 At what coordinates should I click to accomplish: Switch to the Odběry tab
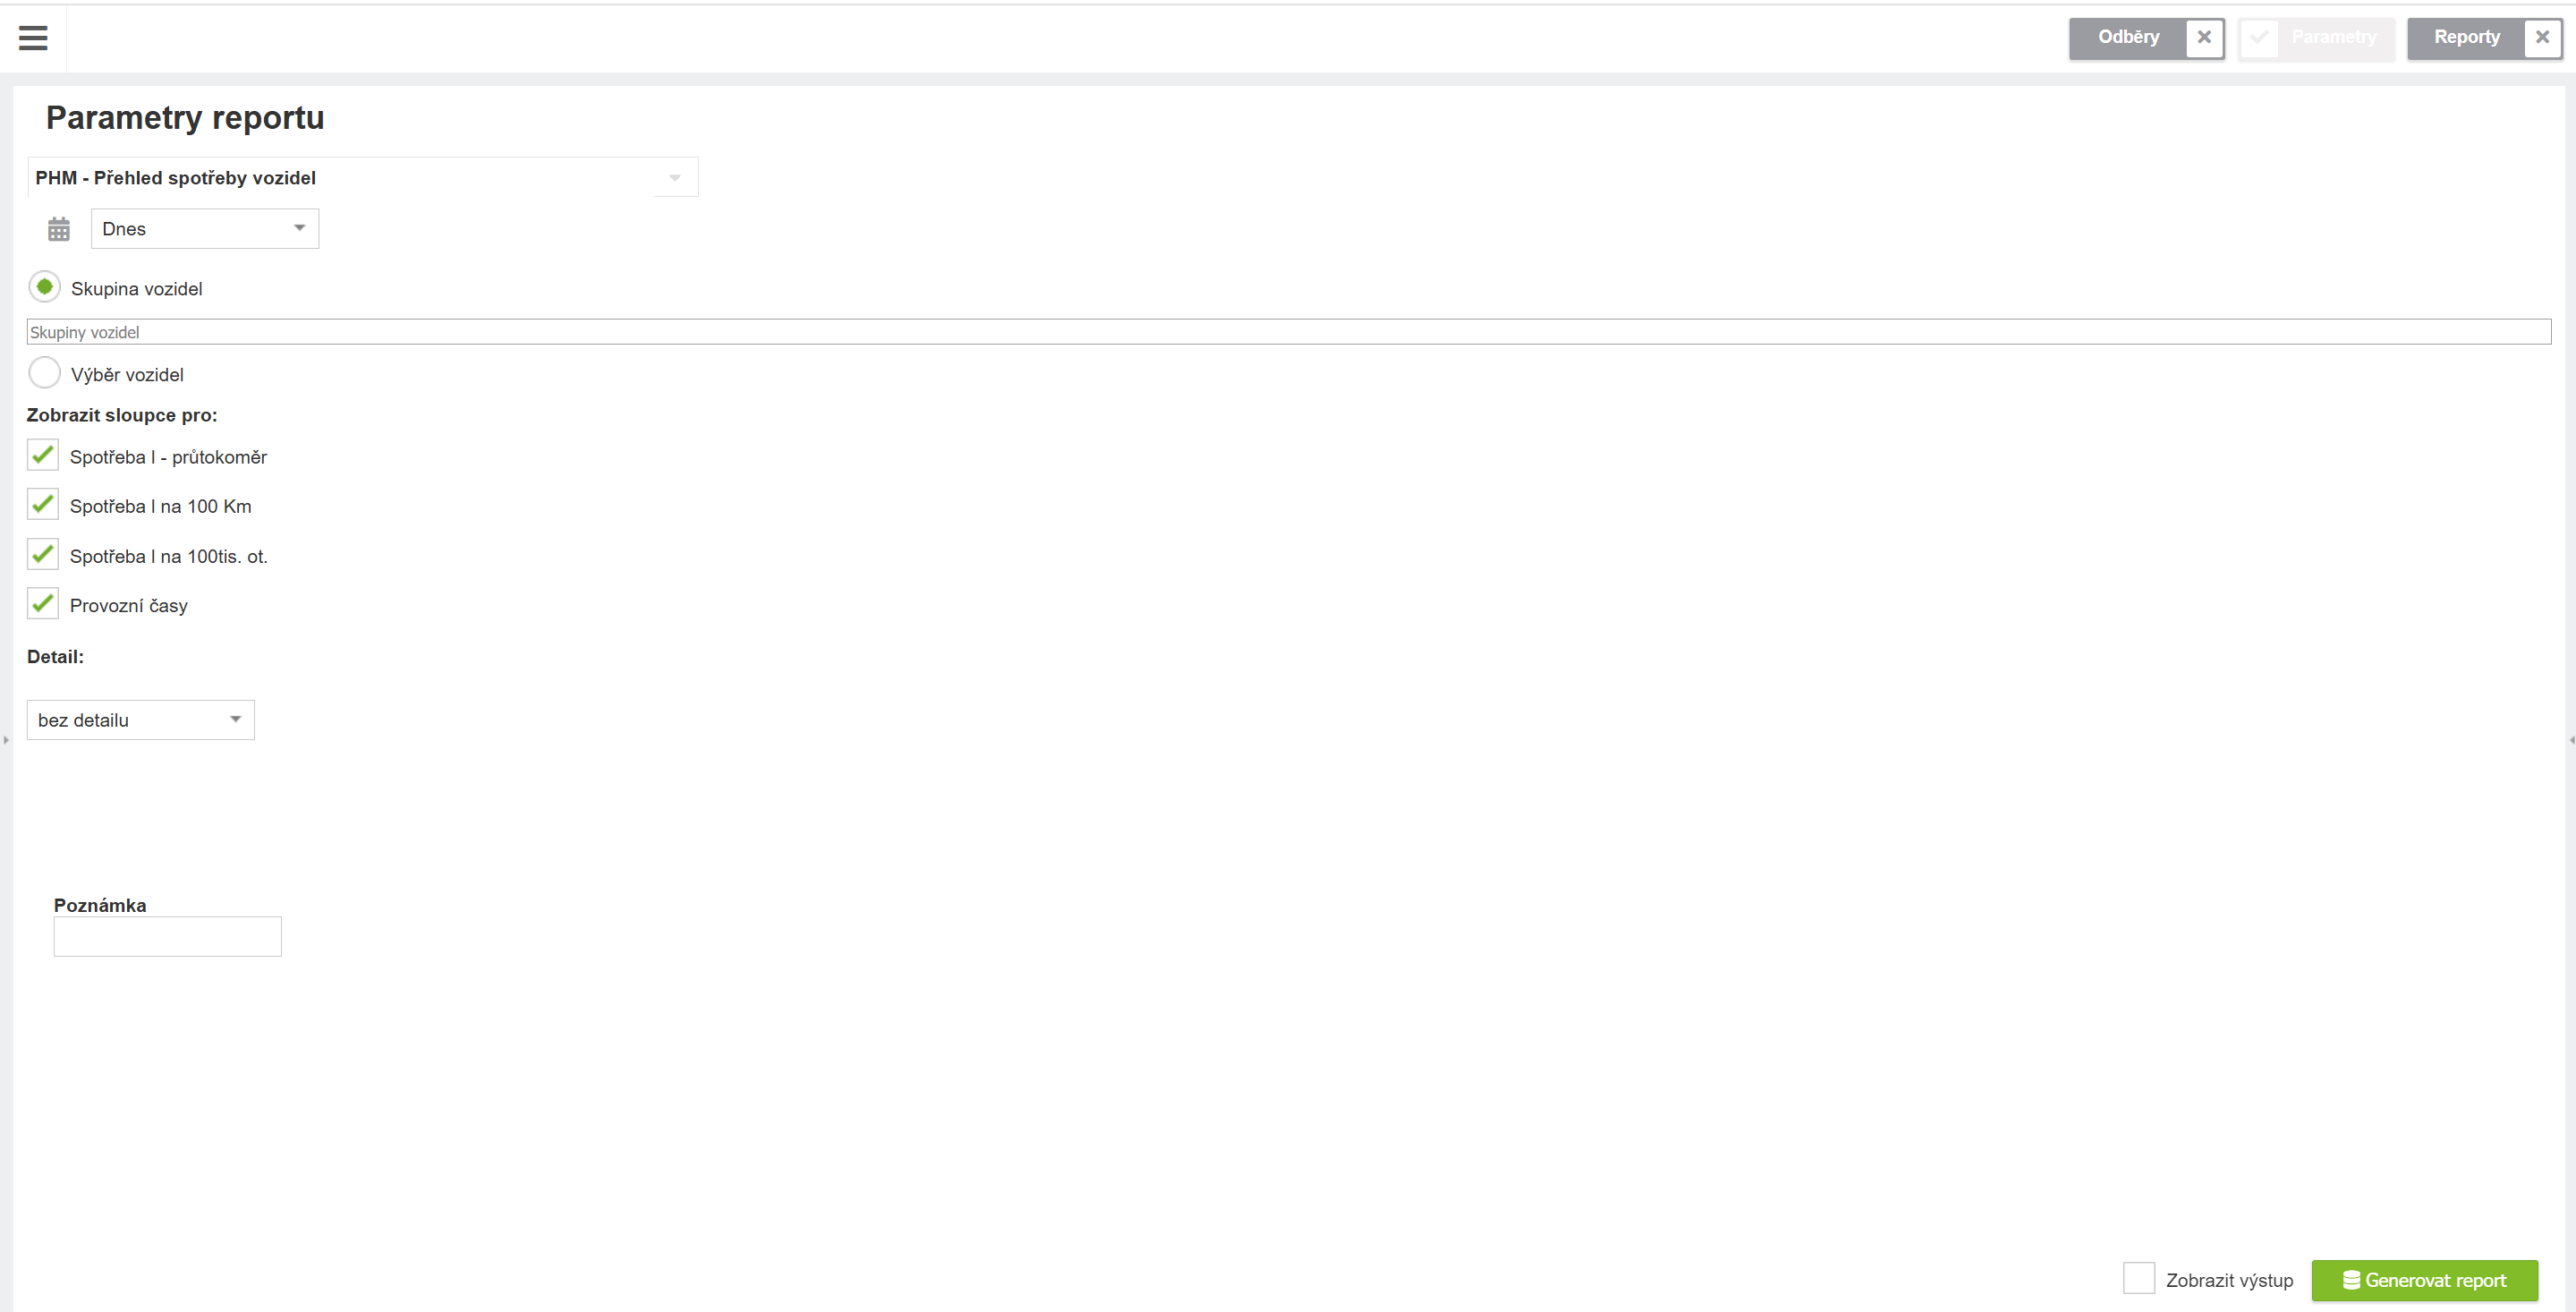2128,38
